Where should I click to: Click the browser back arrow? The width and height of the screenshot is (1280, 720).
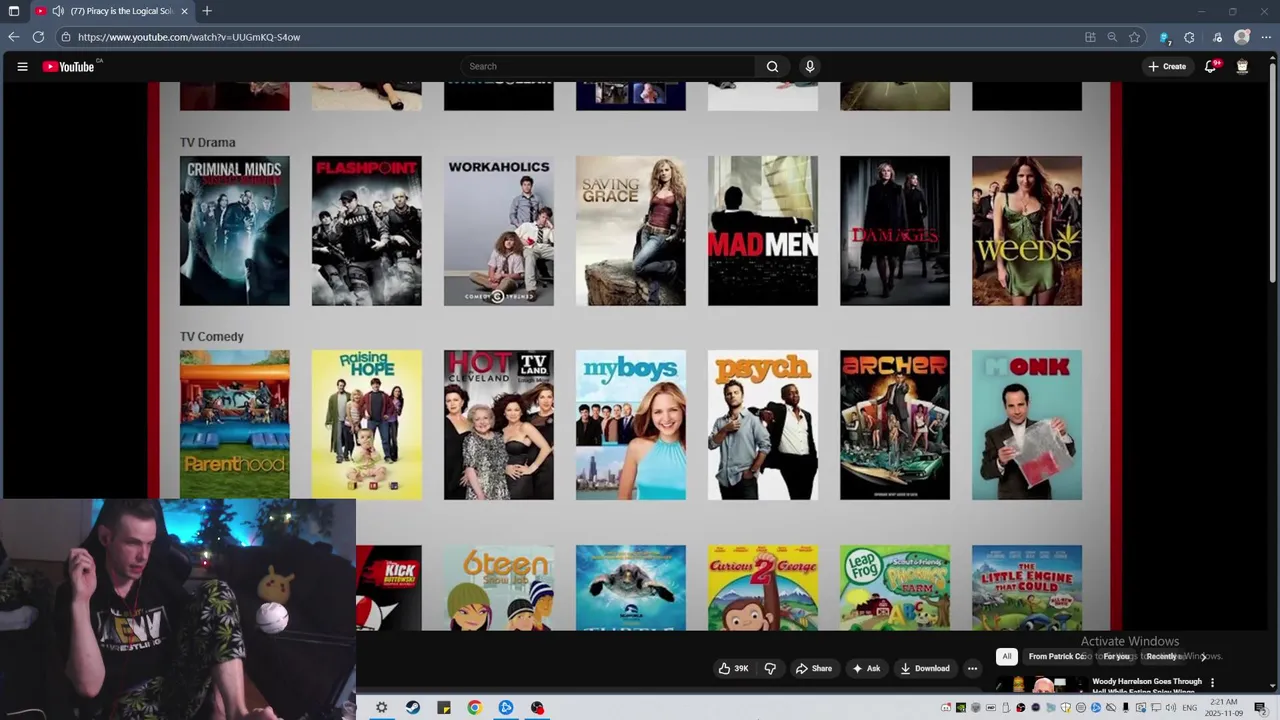13,37
